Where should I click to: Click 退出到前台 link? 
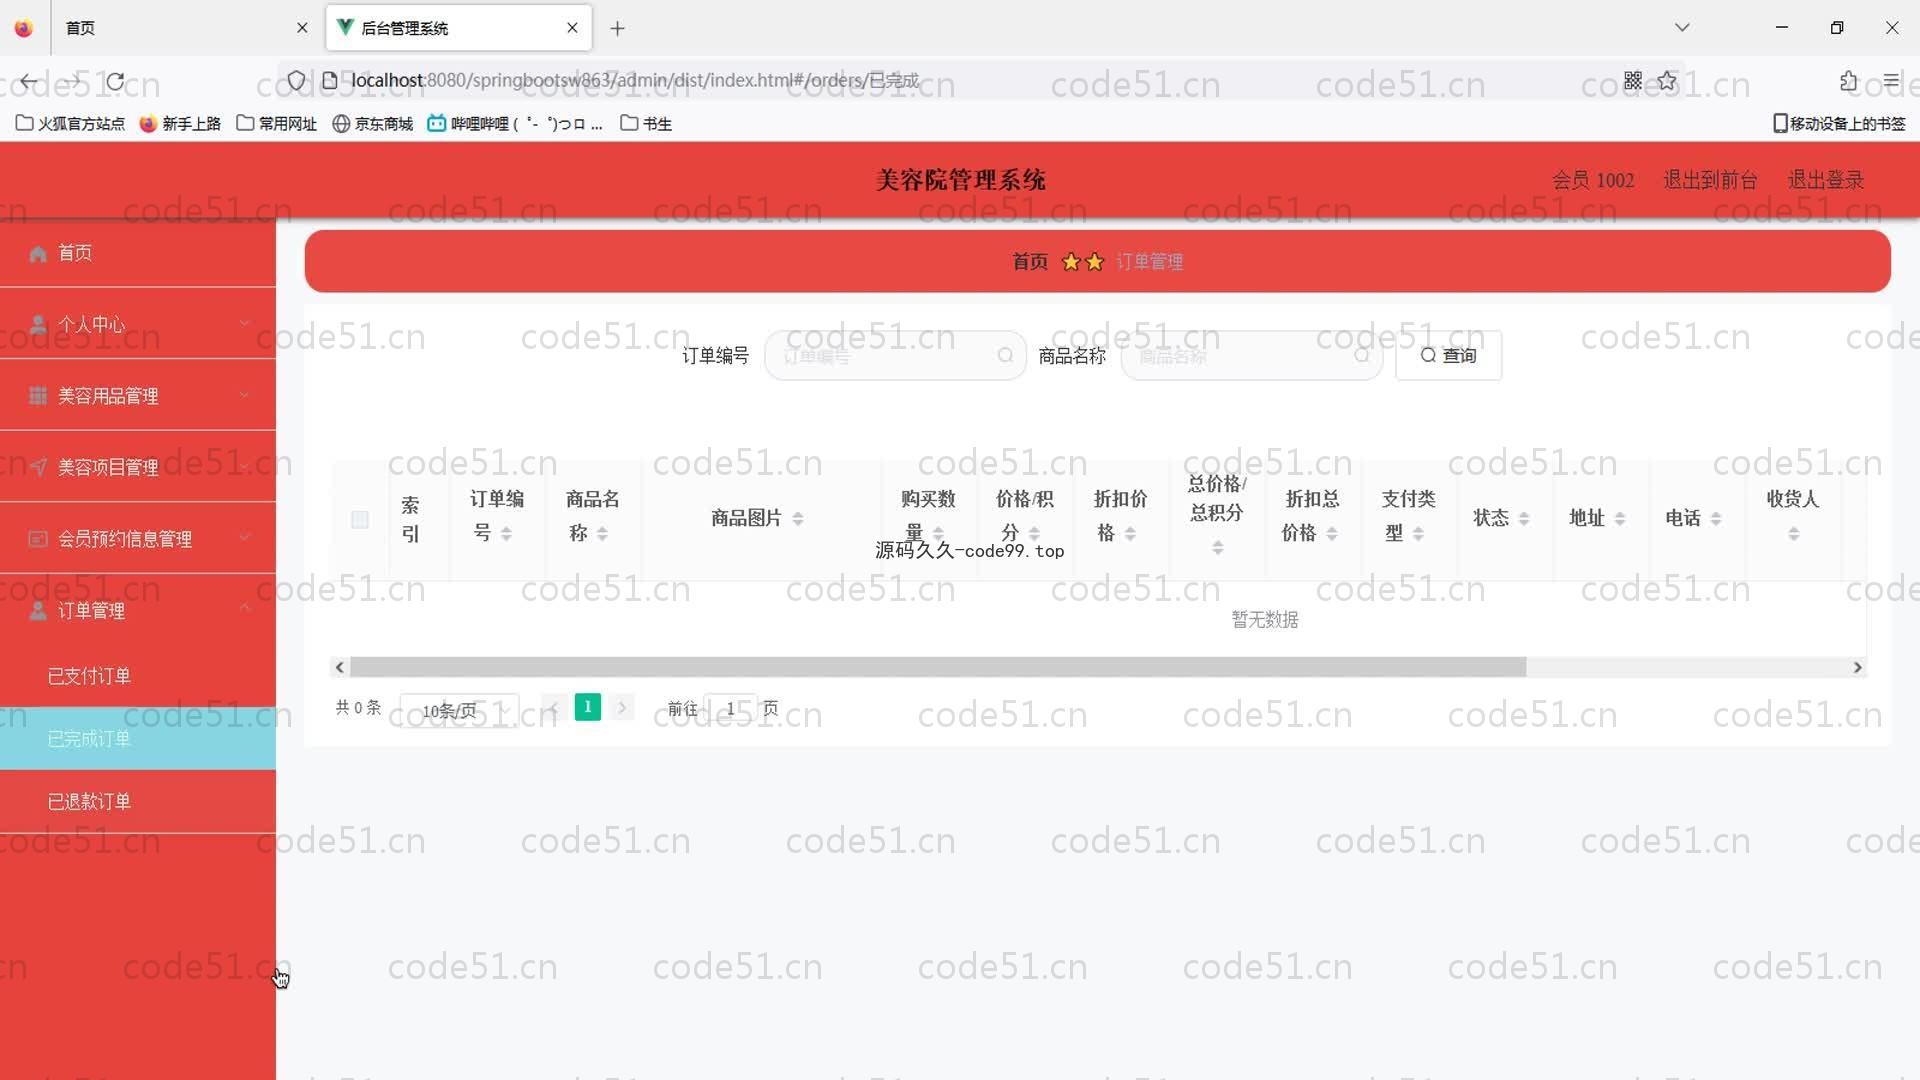pos(1710,180)
